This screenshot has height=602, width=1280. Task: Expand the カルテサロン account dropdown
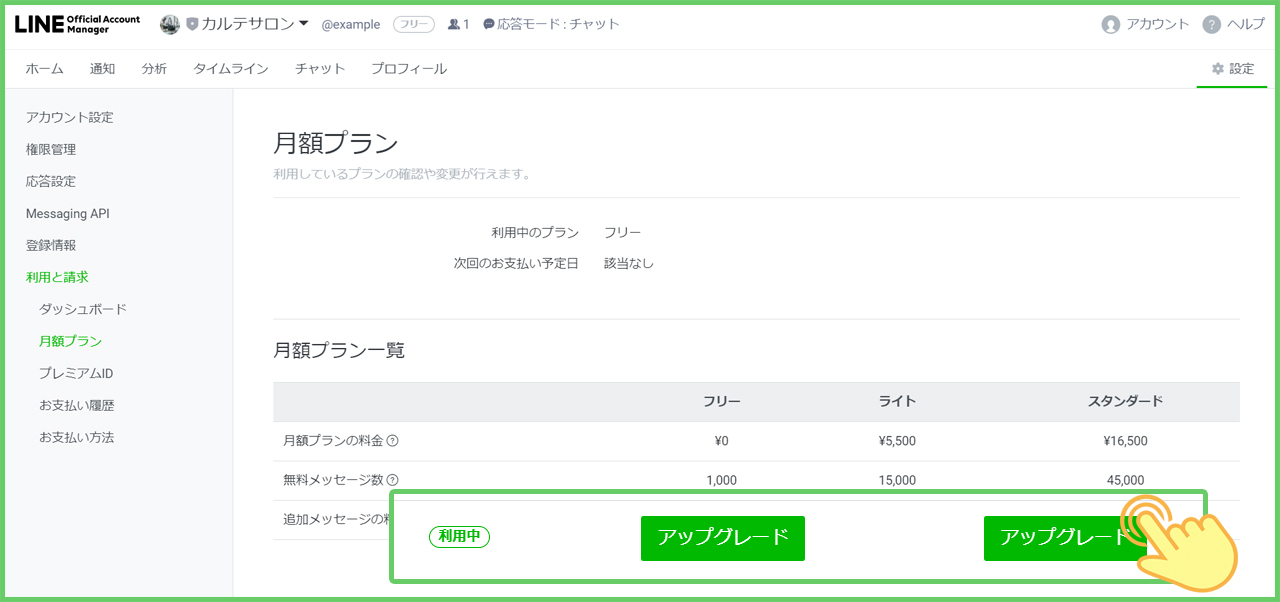click(x=304, y=23)
